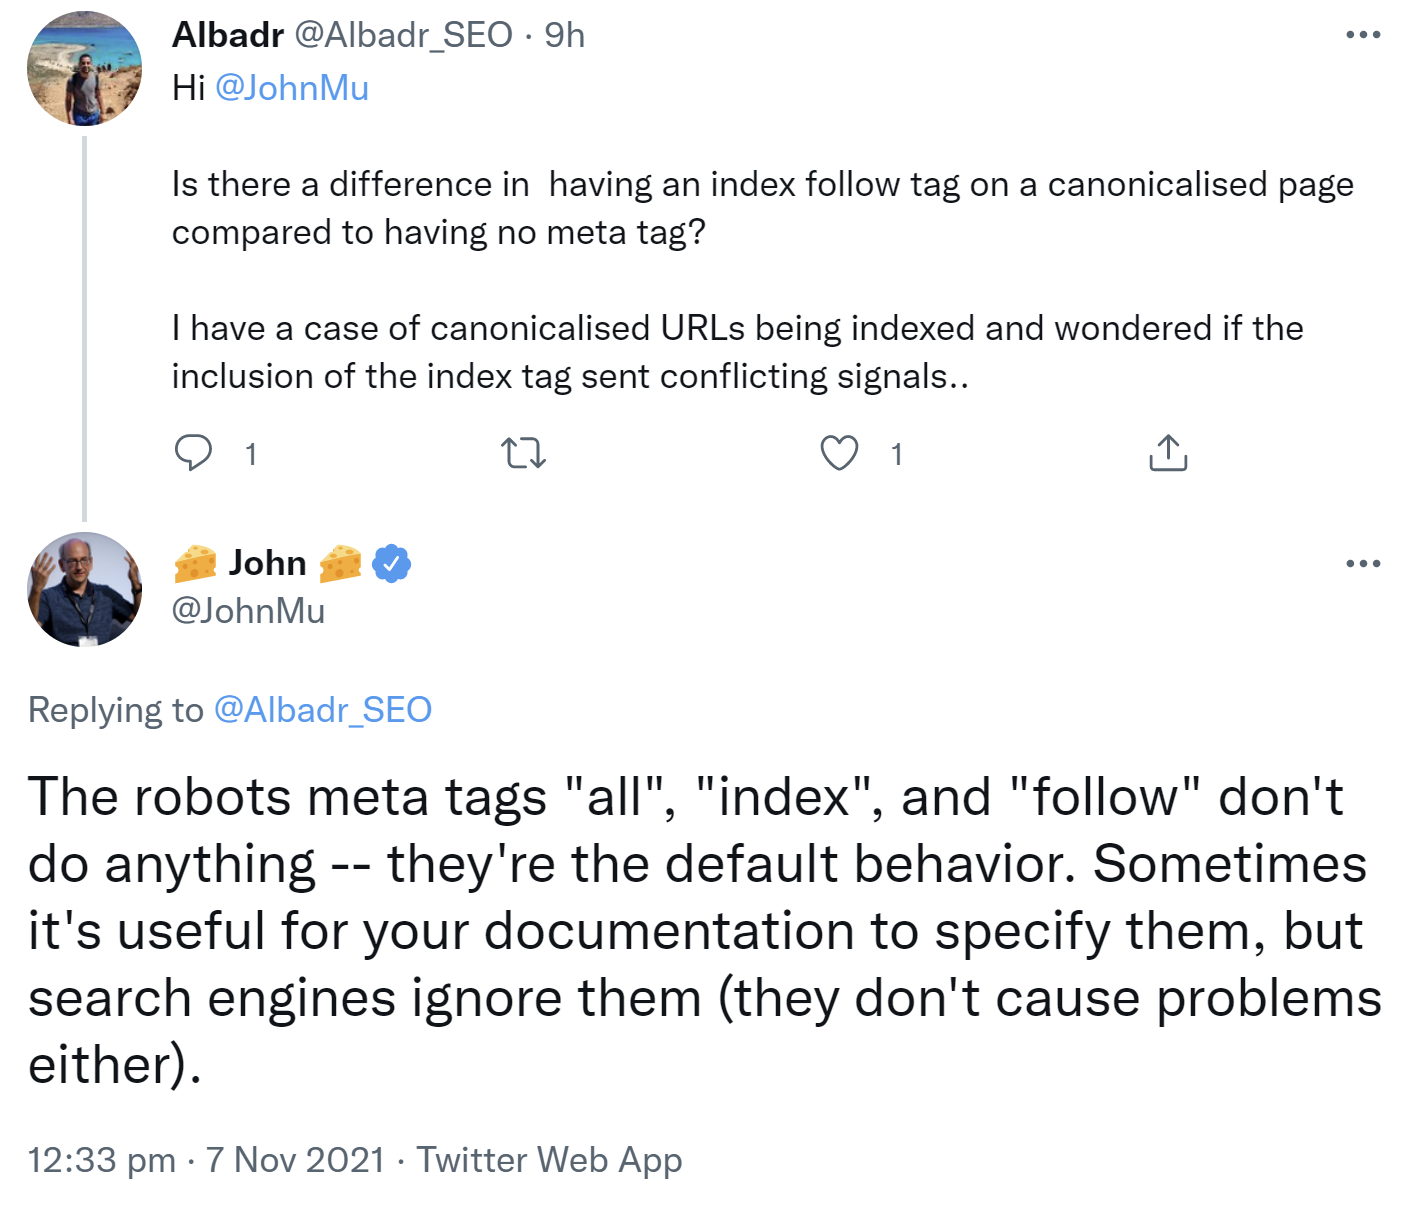Open Albadr's profile picture
The image size is (1405, 1208).
click(84, 66)
